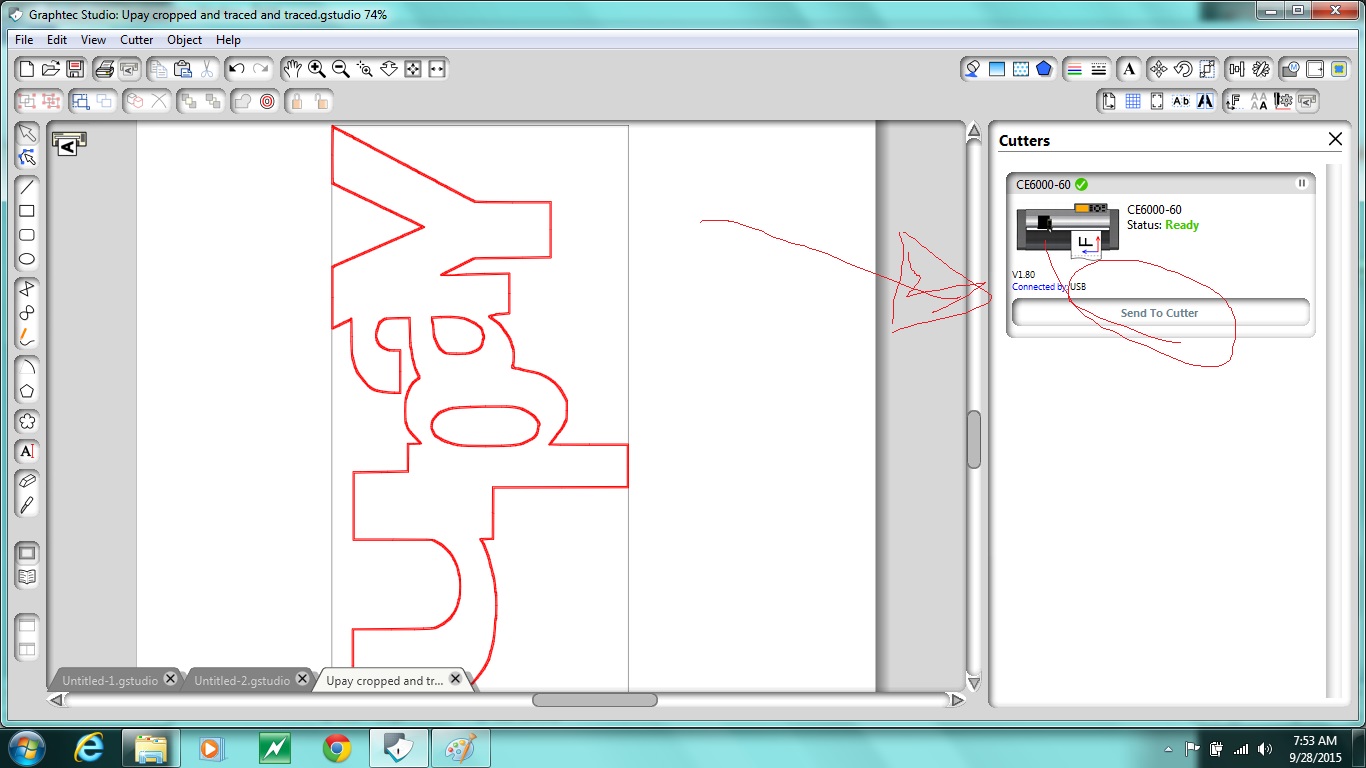The width and height of the screenshot is (1366, 768).
Task: Open the Library book icon
Action: pyautogui.click(x=27, y=577)
